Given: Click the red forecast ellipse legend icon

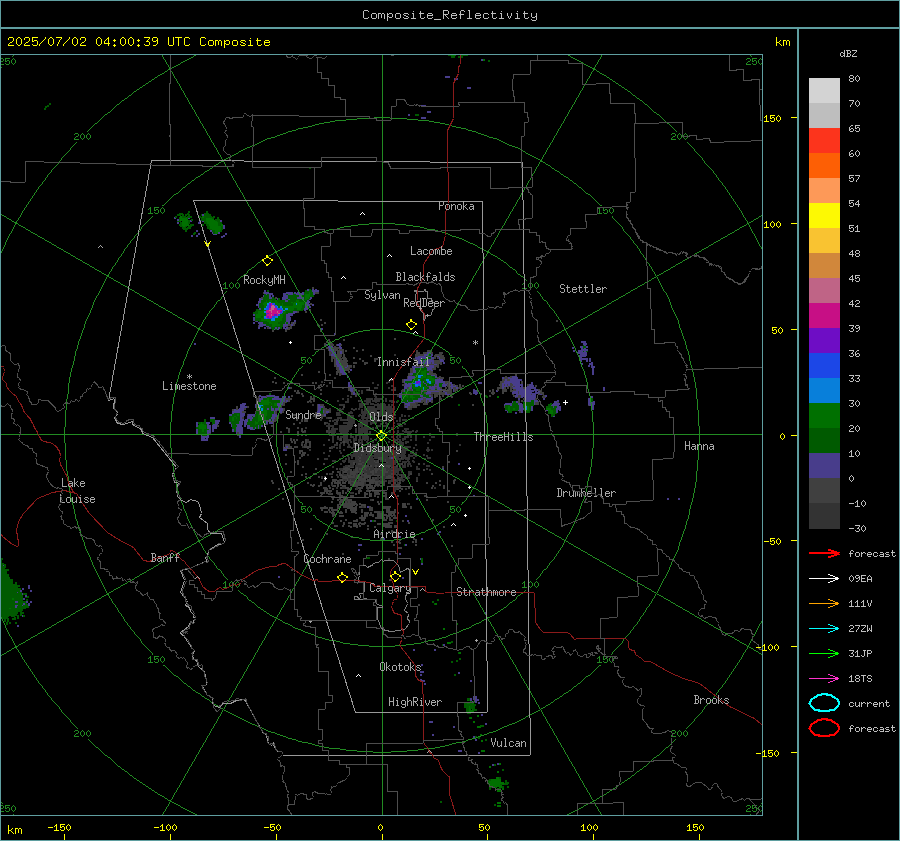Looking at the screenshot, I should click(x=824, y=728).
